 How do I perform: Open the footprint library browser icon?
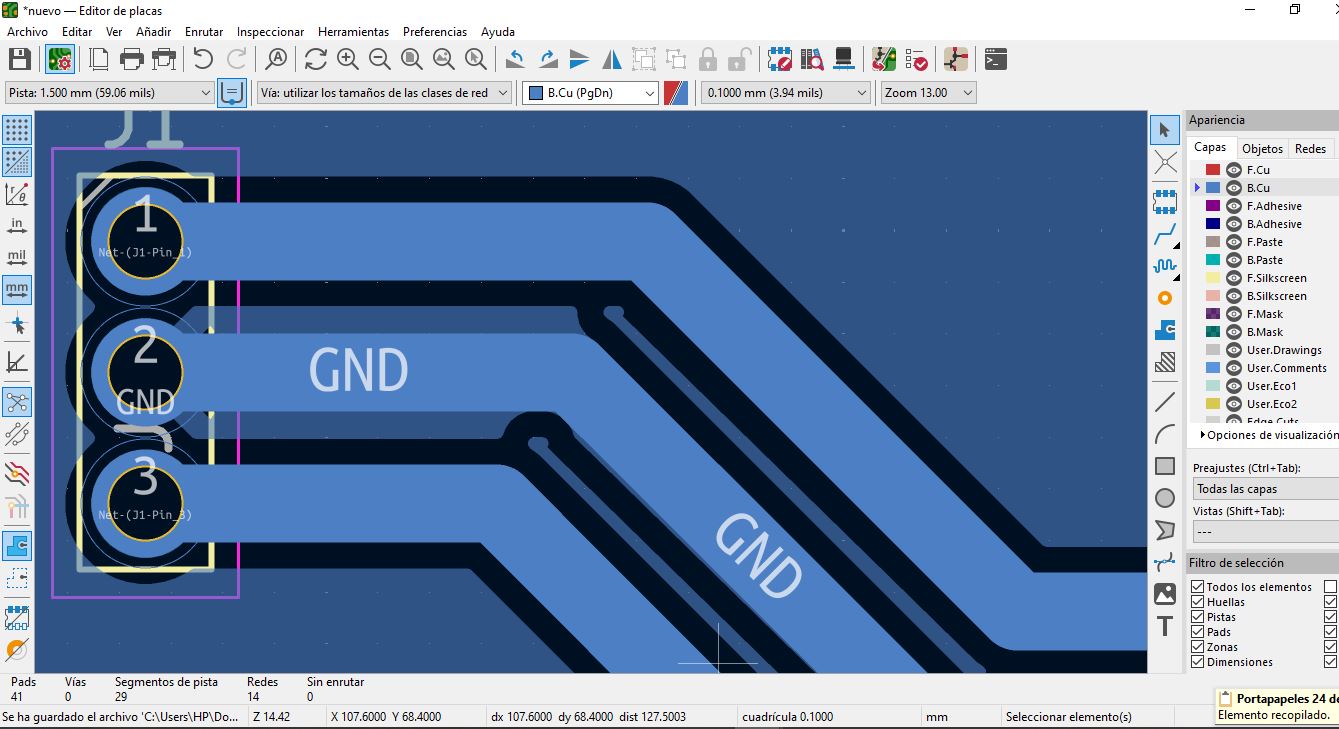point(812,59)
